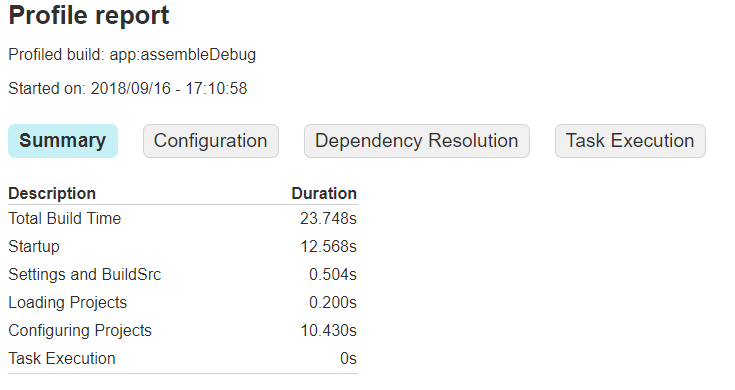Select the Configuring Projects row label
The height and width of the screenshot is (390, 735).
point(80,330)
